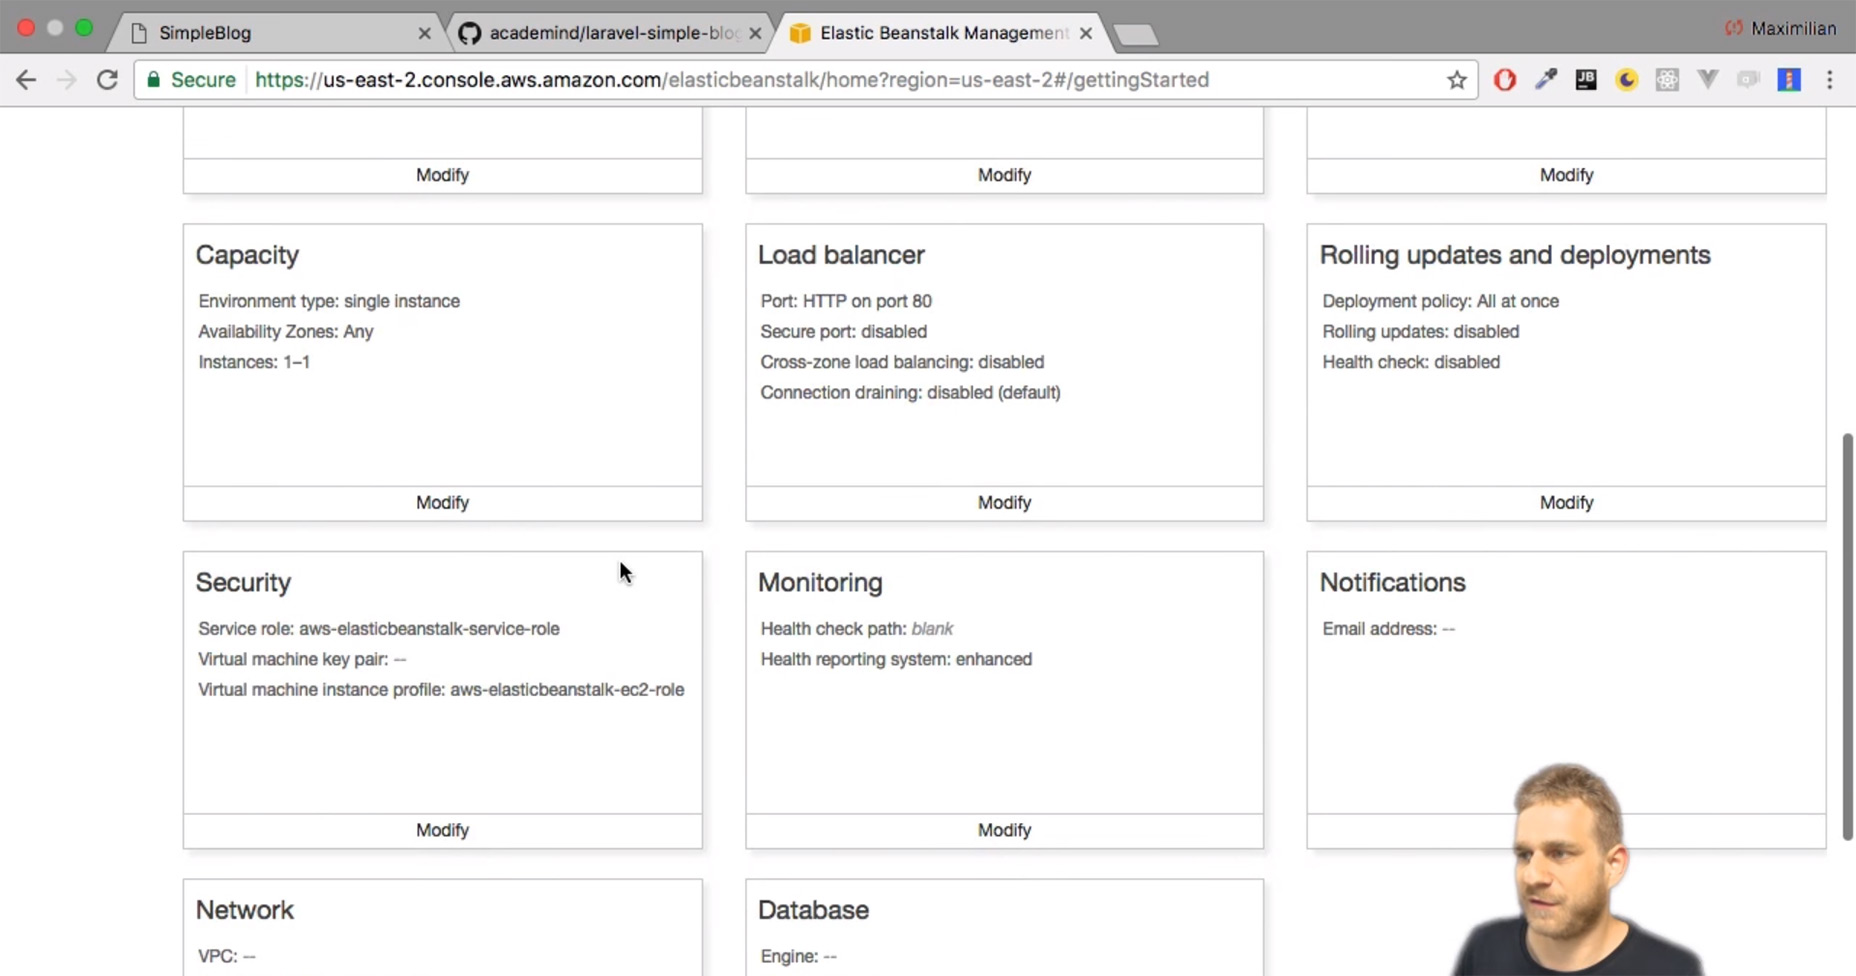The width and height of the screenshot is (1856, 976).
Task: Click 'VPC: --' text in Network card
Action: (x=227, y=957)
